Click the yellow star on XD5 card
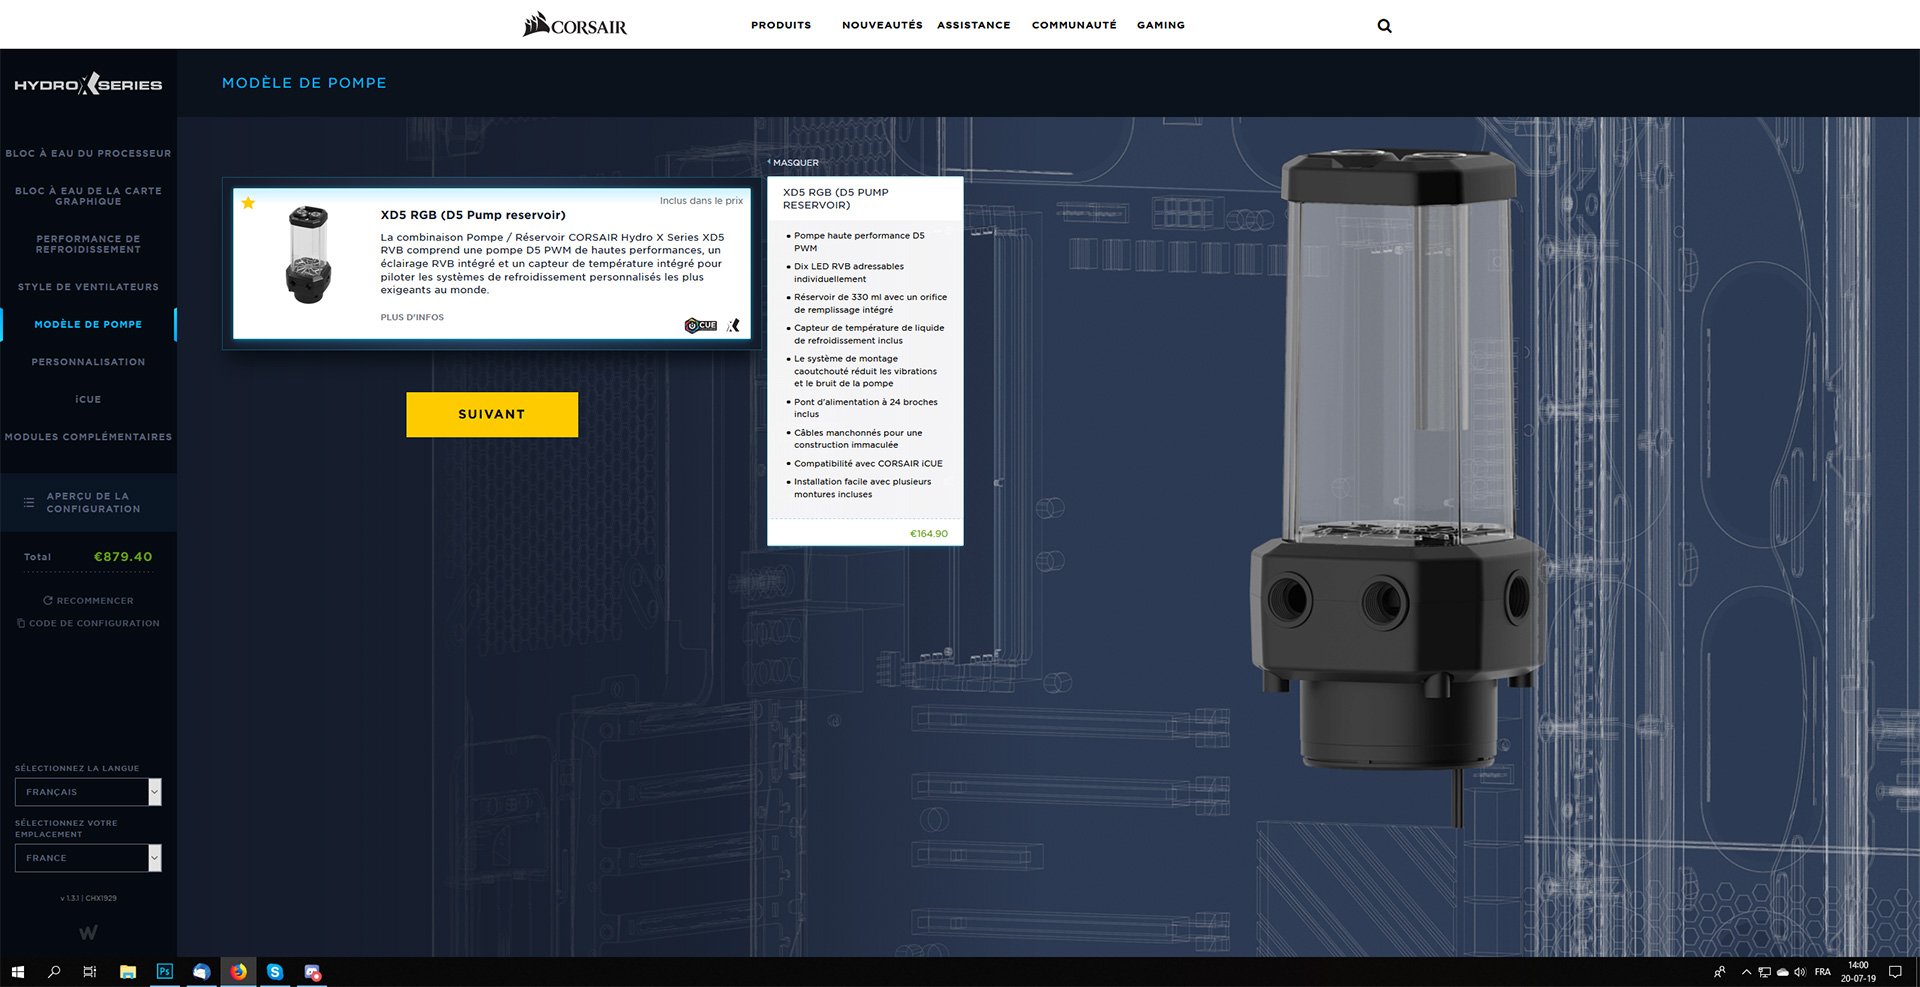 pyautogui.click(x=248, y=203)
